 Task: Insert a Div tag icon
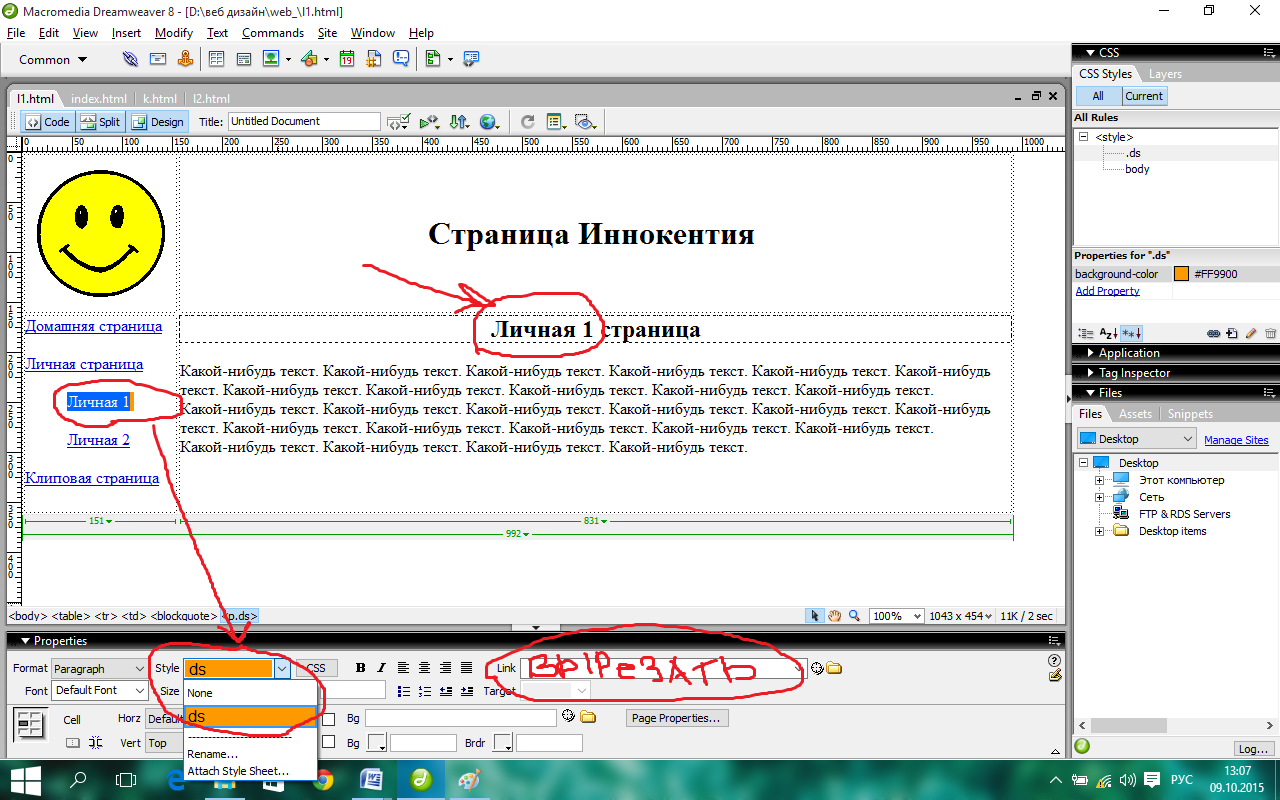(x=243, y=59)
